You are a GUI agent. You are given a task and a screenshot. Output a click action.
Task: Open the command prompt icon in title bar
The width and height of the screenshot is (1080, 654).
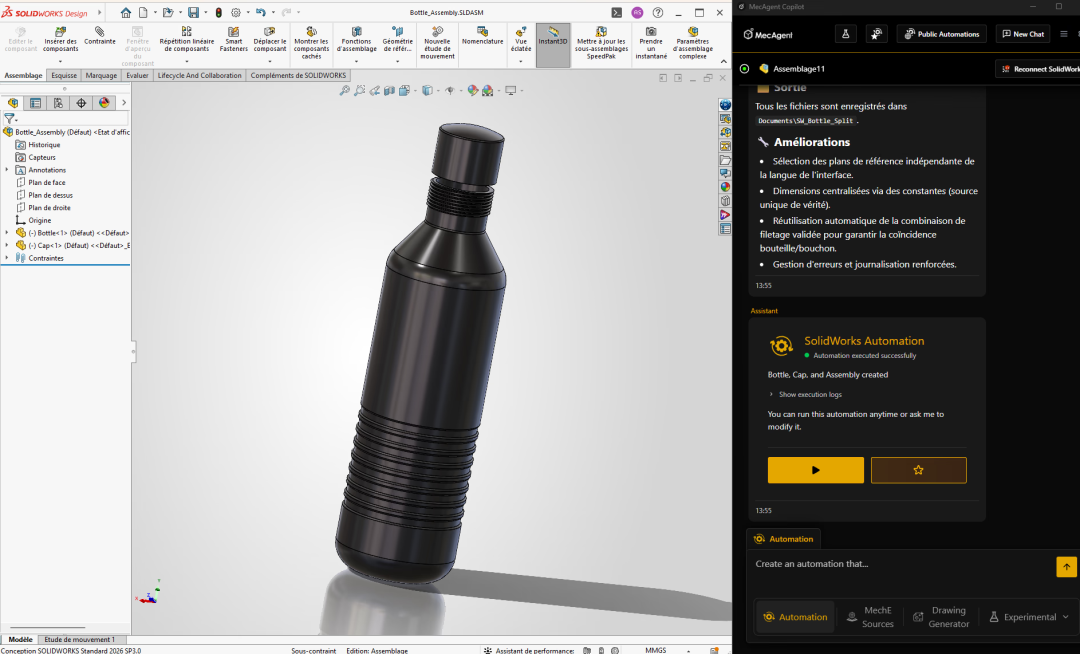616,12
